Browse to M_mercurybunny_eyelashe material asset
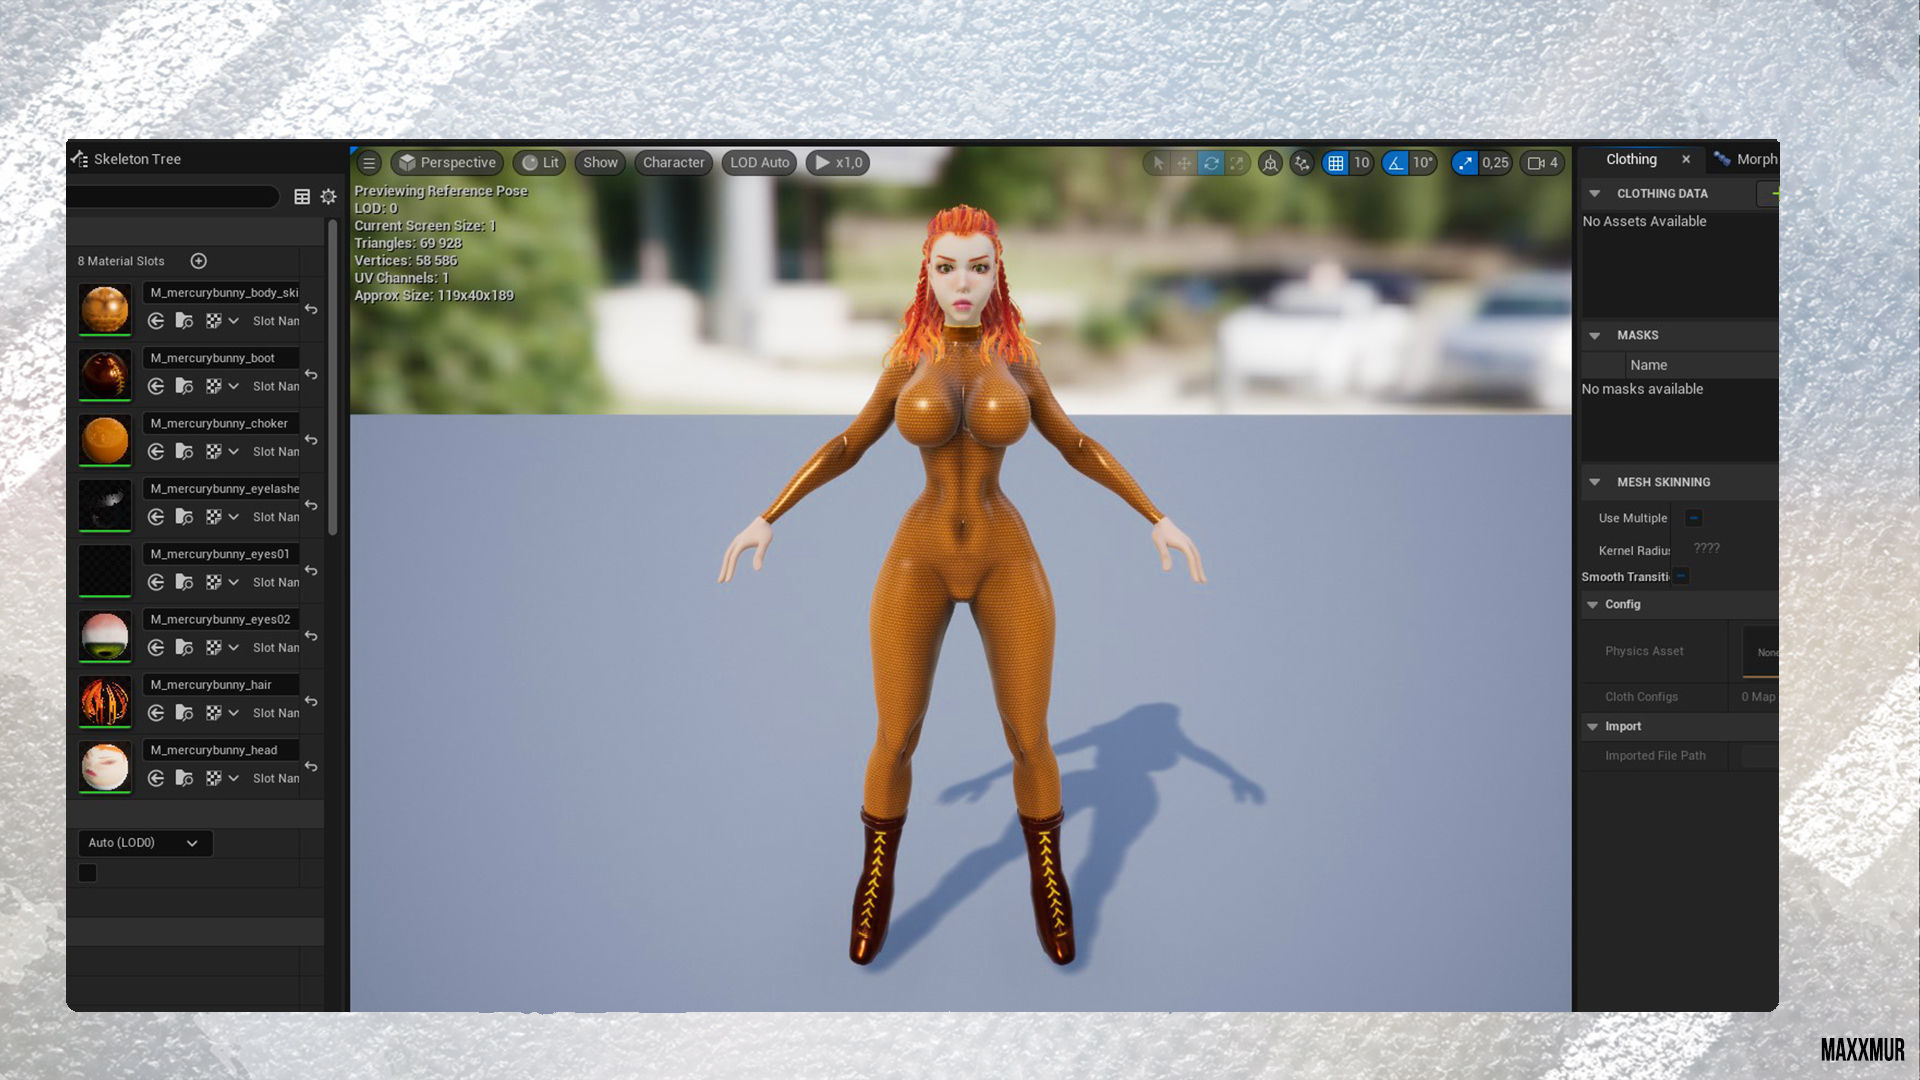 click(x=184, y=517)
